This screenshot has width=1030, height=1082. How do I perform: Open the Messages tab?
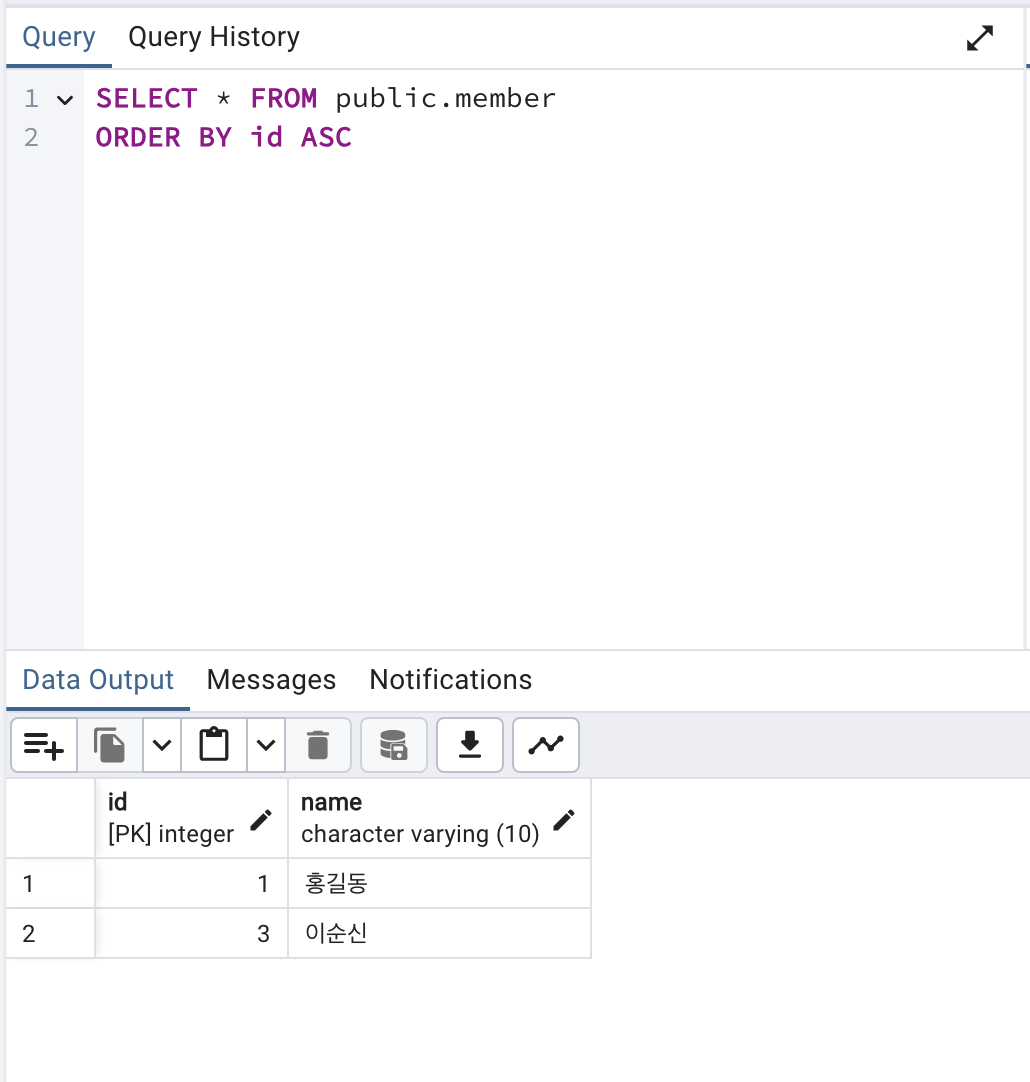(271, 680)
